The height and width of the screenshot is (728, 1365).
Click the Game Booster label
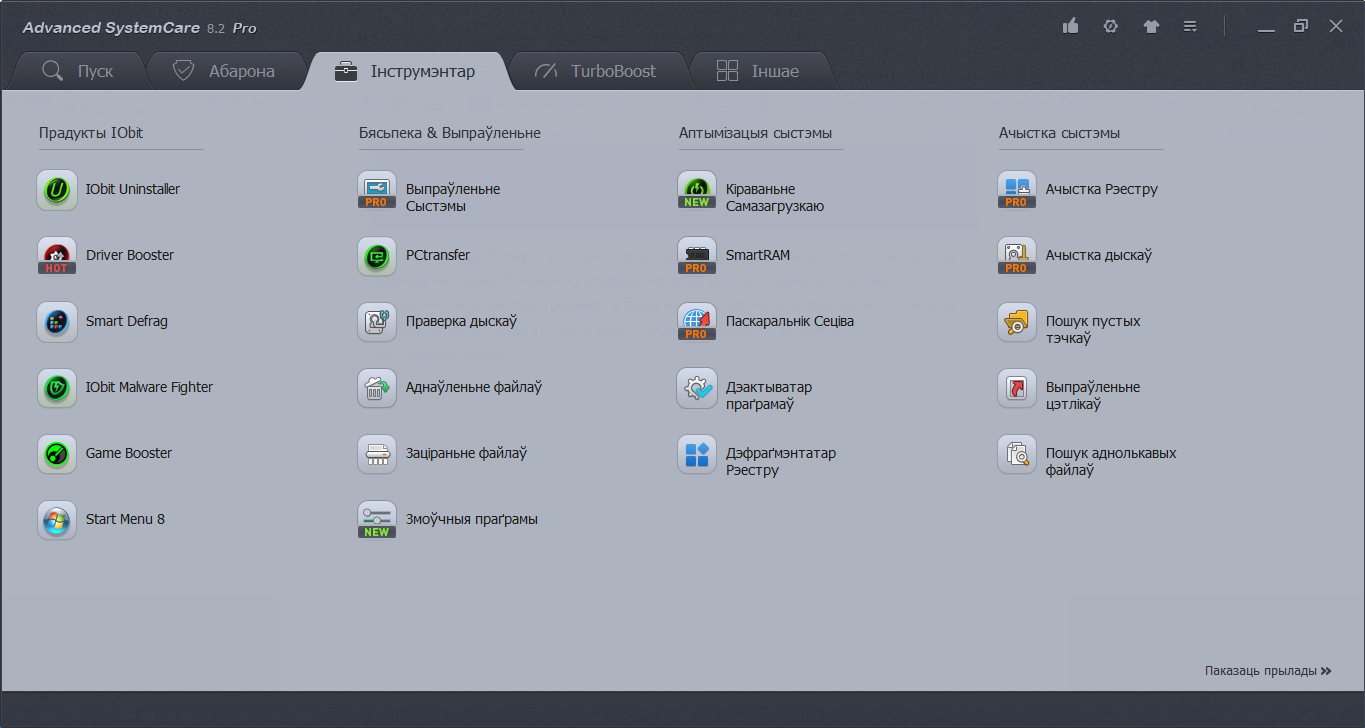129,453
